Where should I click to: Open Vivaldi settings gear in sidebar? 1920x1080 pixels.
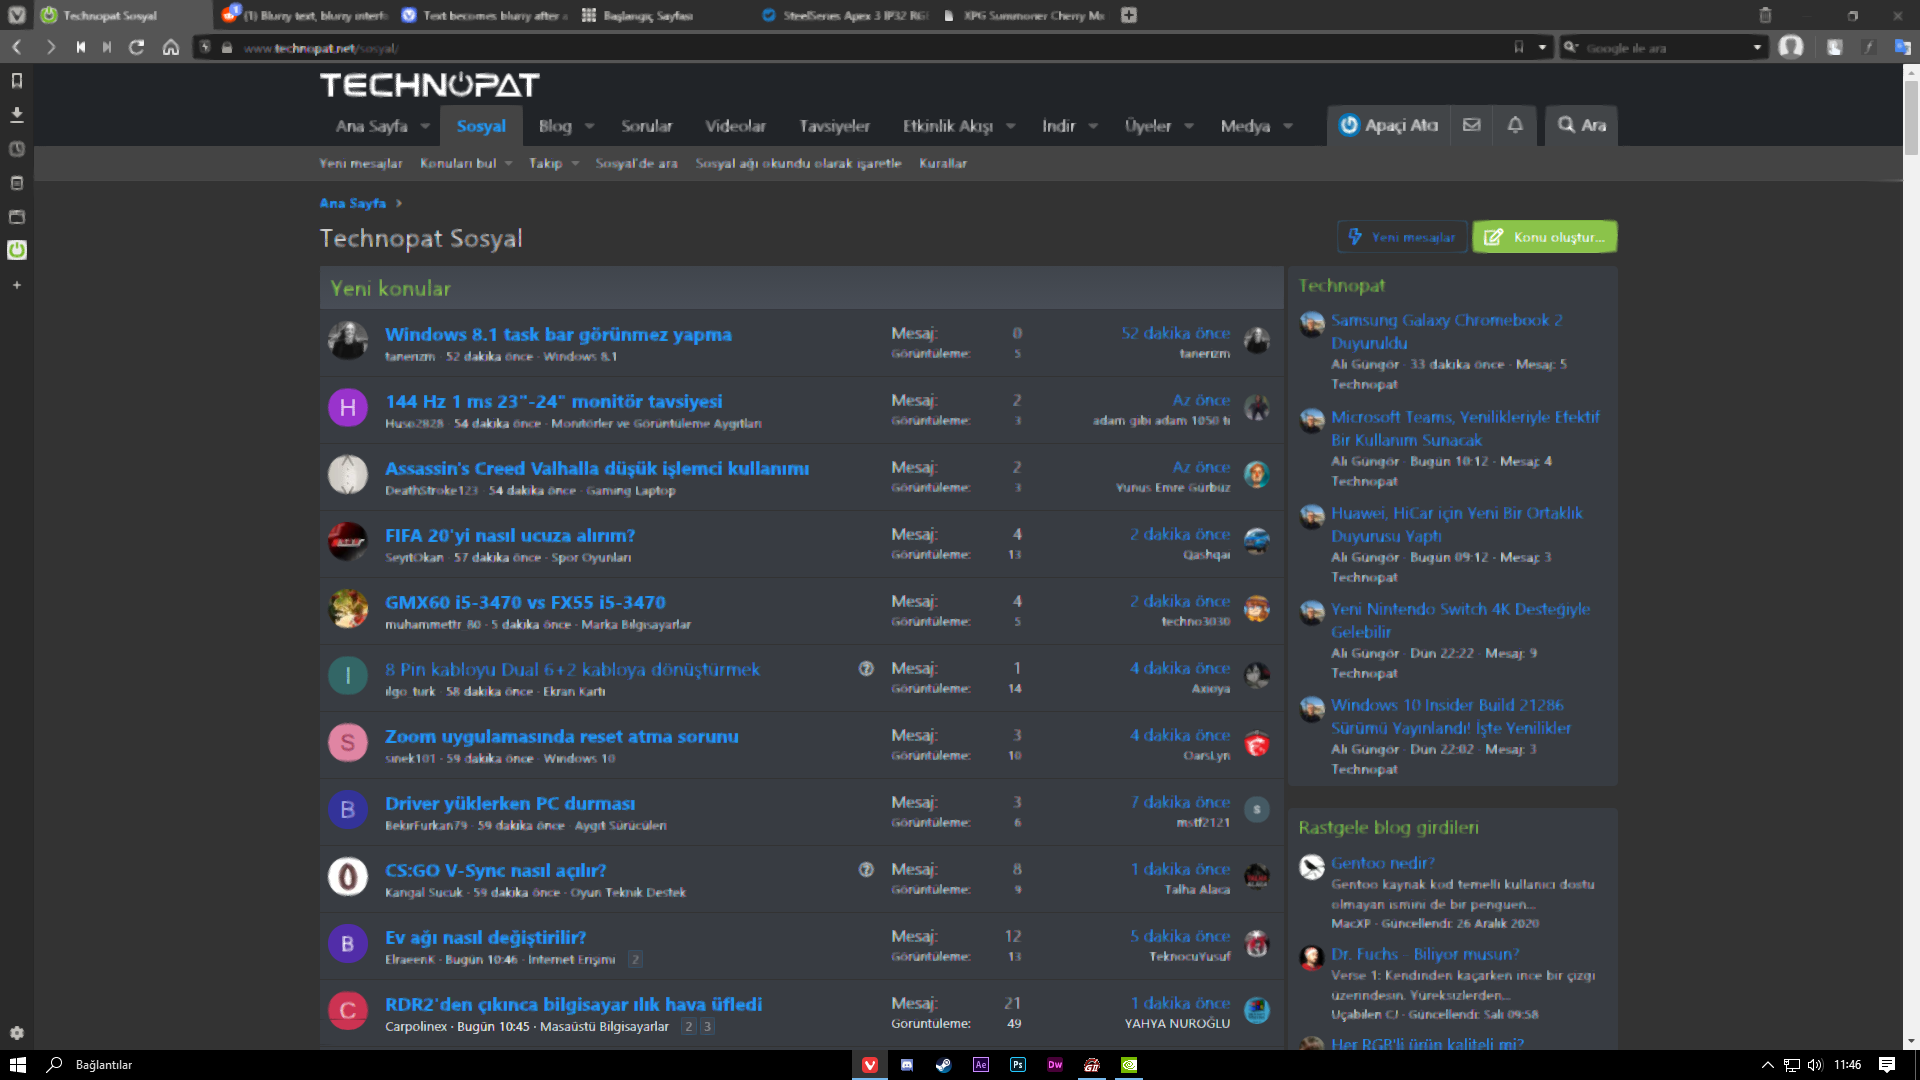click(16, 1033)
